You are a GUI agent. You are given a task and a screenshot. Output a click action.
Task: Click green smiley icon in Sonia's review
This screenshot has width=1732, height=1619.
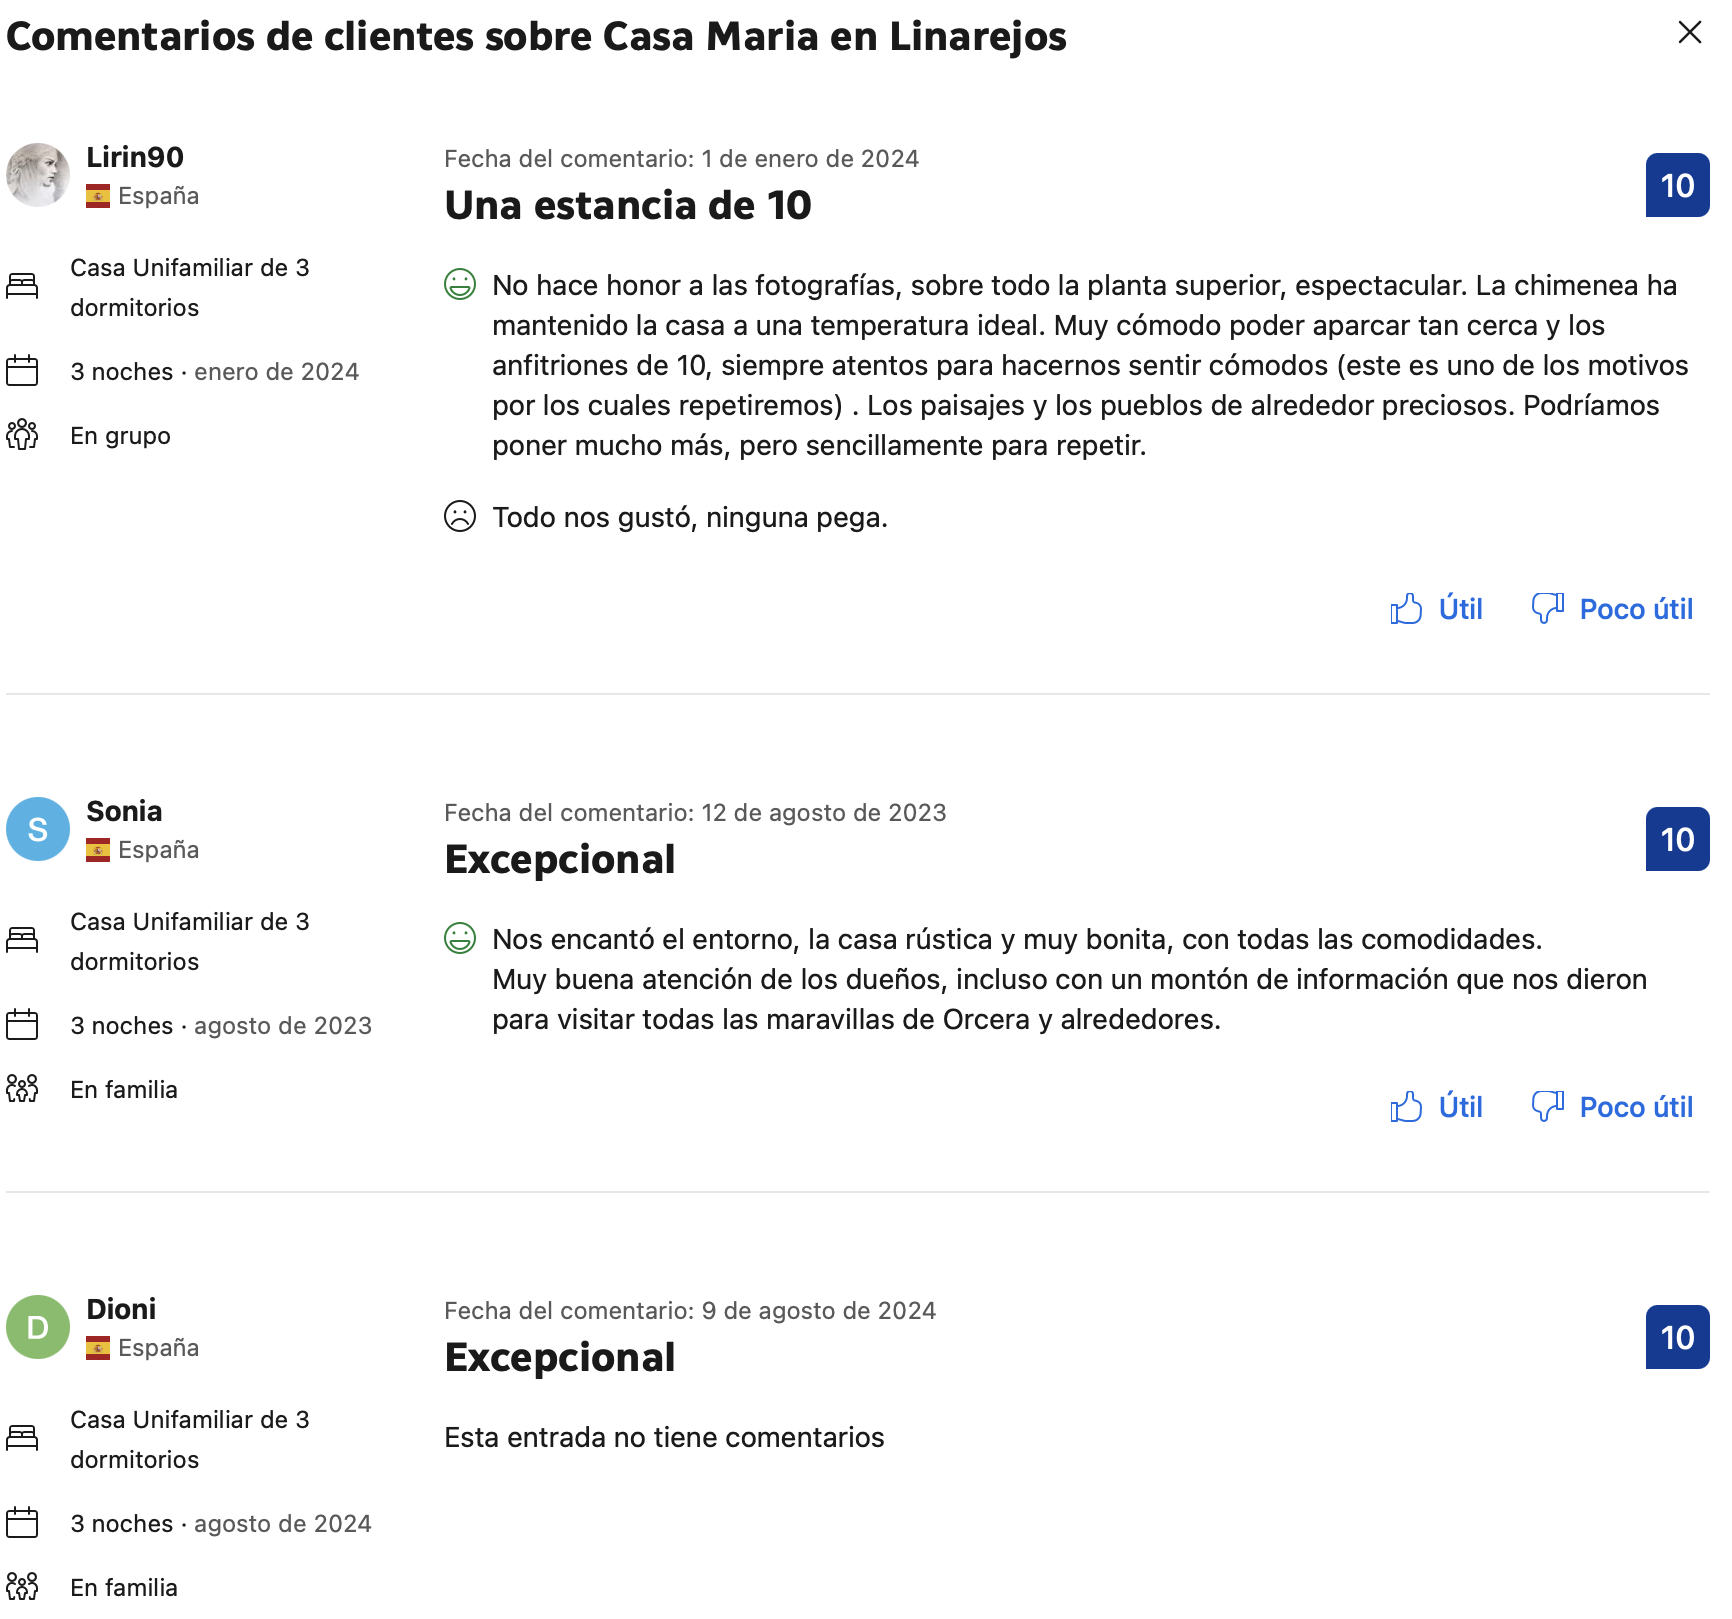[460, 939]
